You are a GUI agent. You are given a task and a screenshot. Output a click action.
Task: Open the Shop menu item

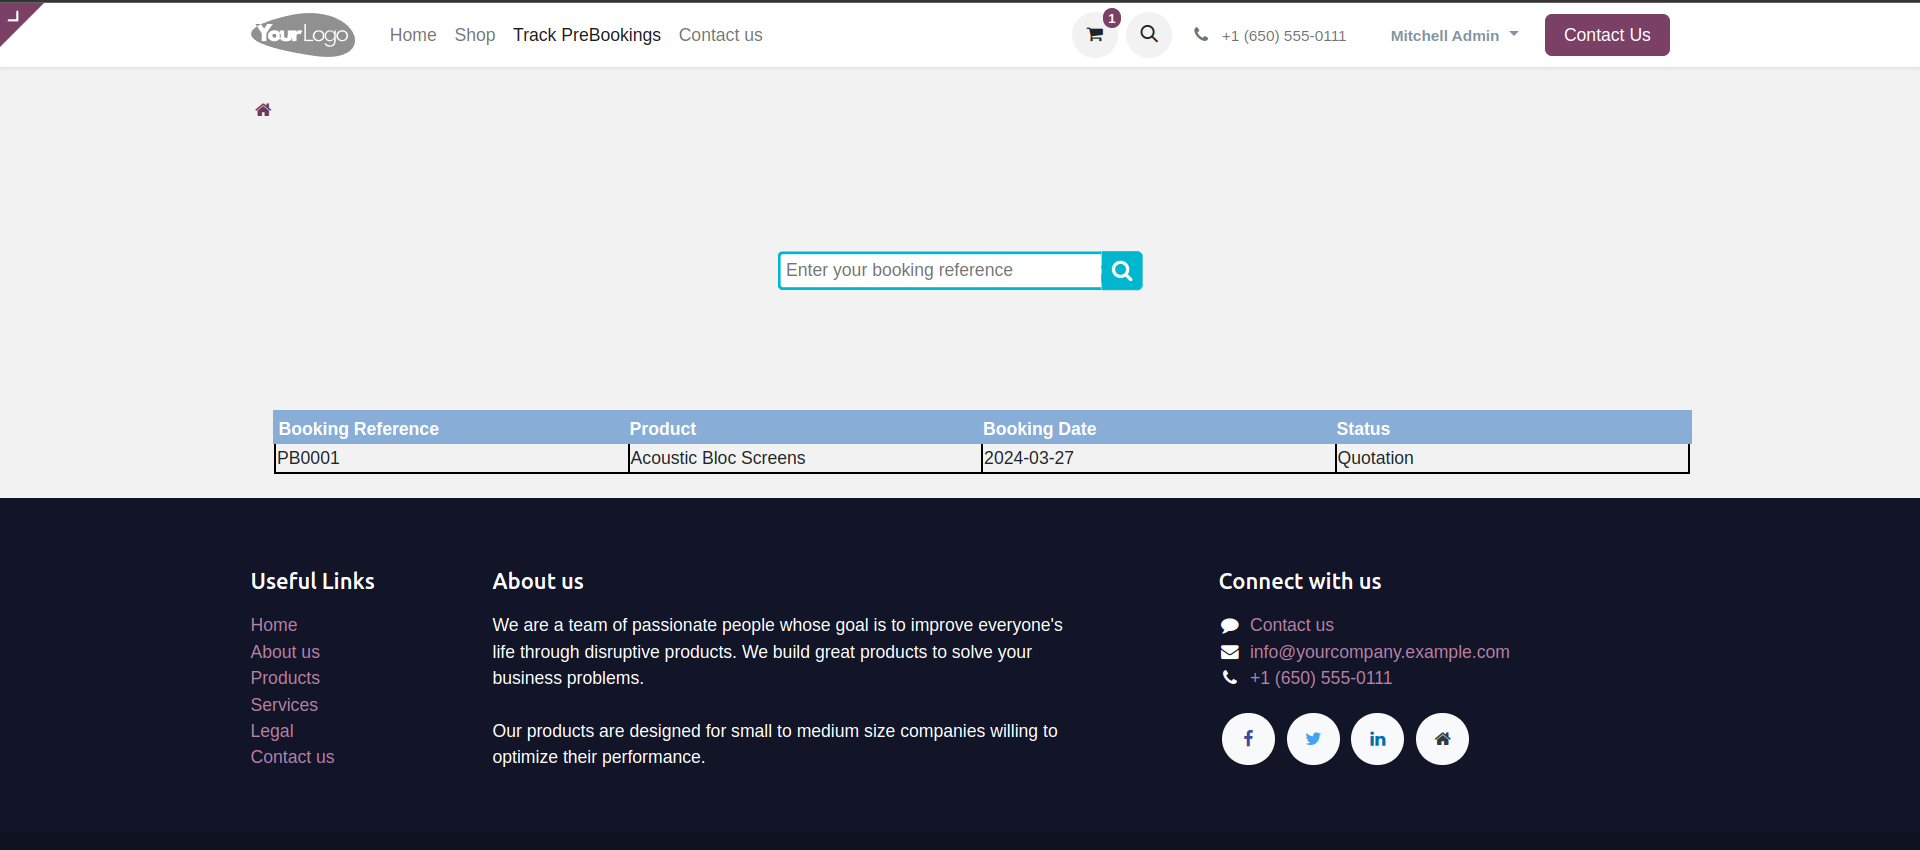[x=475, y=35]
